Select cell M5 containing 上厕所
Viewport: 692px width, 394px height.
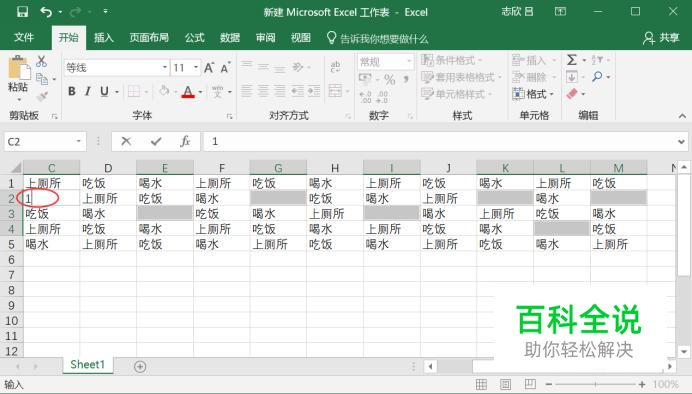(x=619, y=244)
